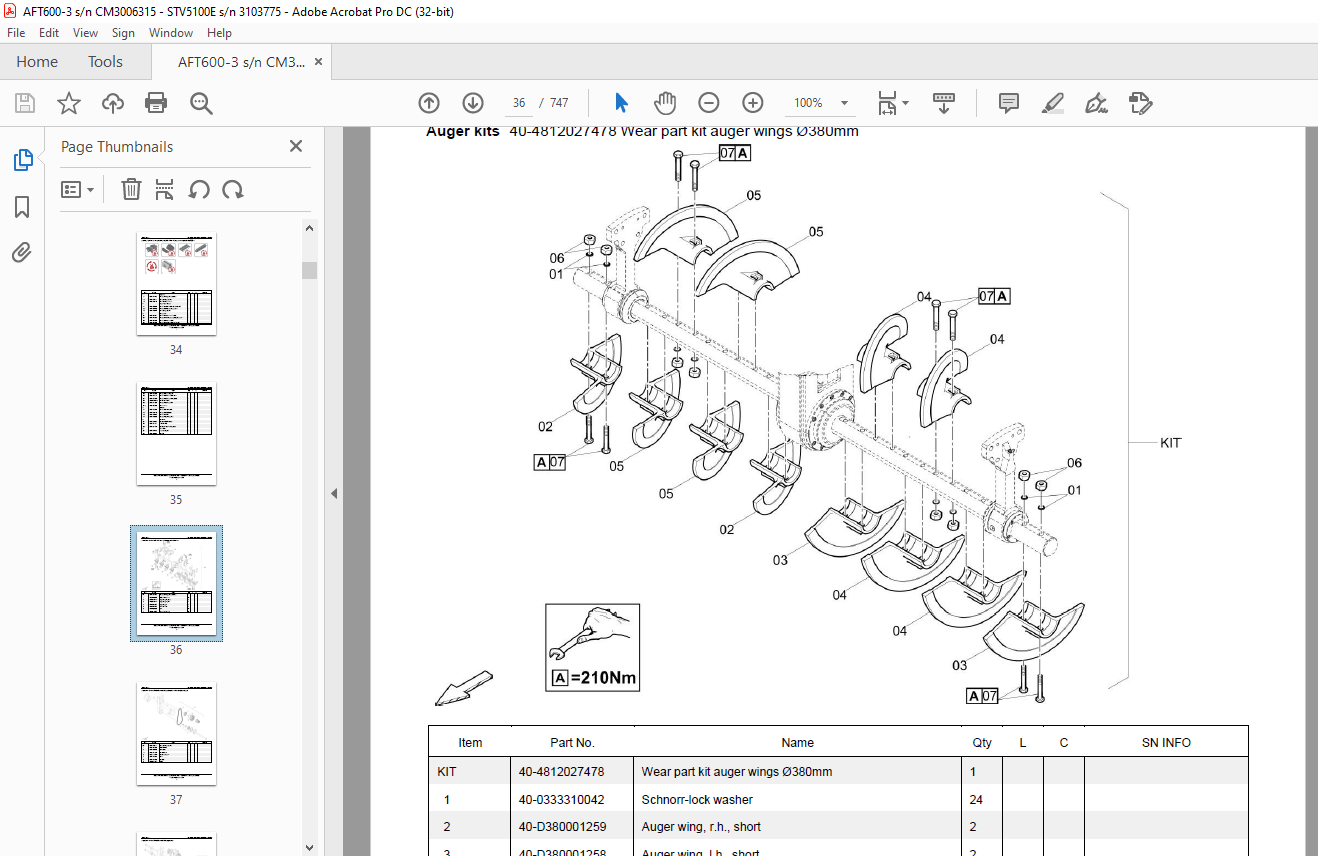This screenshot has height=856, width=1318.
Task: Open Page Thumbnails panel sidebar icon
Action: 22,159
